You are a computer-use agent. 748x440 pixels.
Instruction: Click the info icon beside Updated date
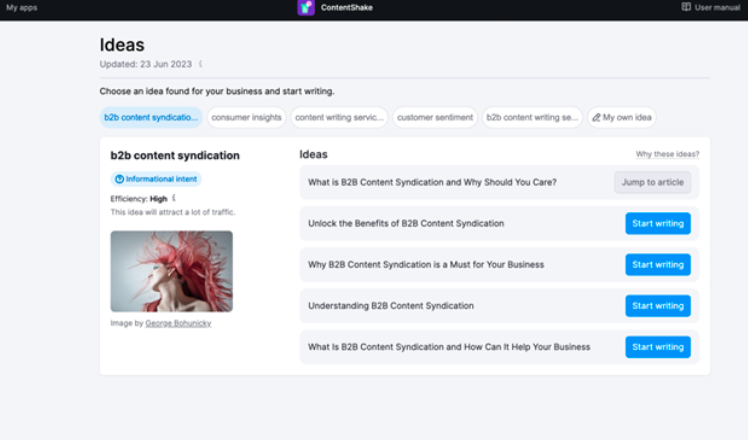coord(200,64)
